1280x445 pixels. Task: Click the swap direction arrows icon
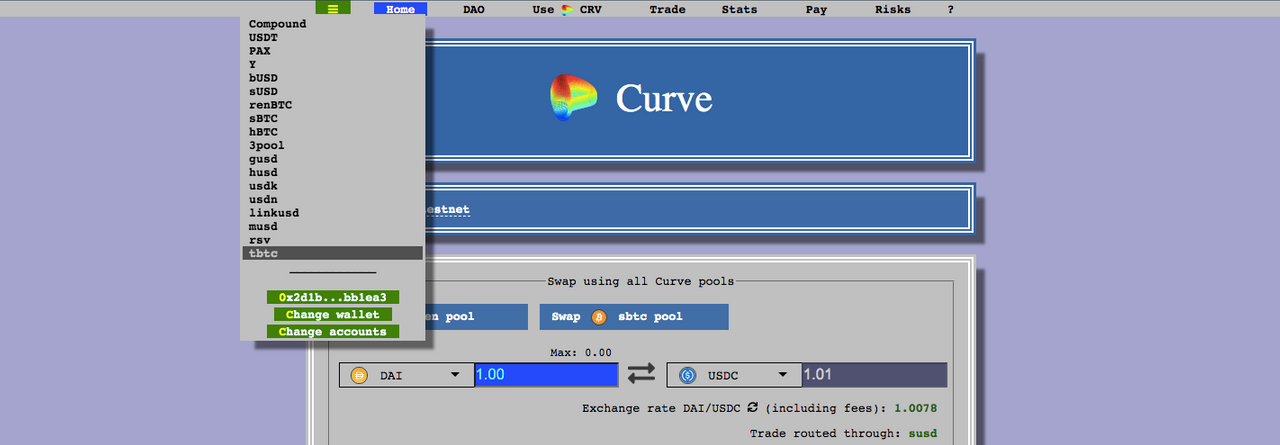[x=641, y=375]
